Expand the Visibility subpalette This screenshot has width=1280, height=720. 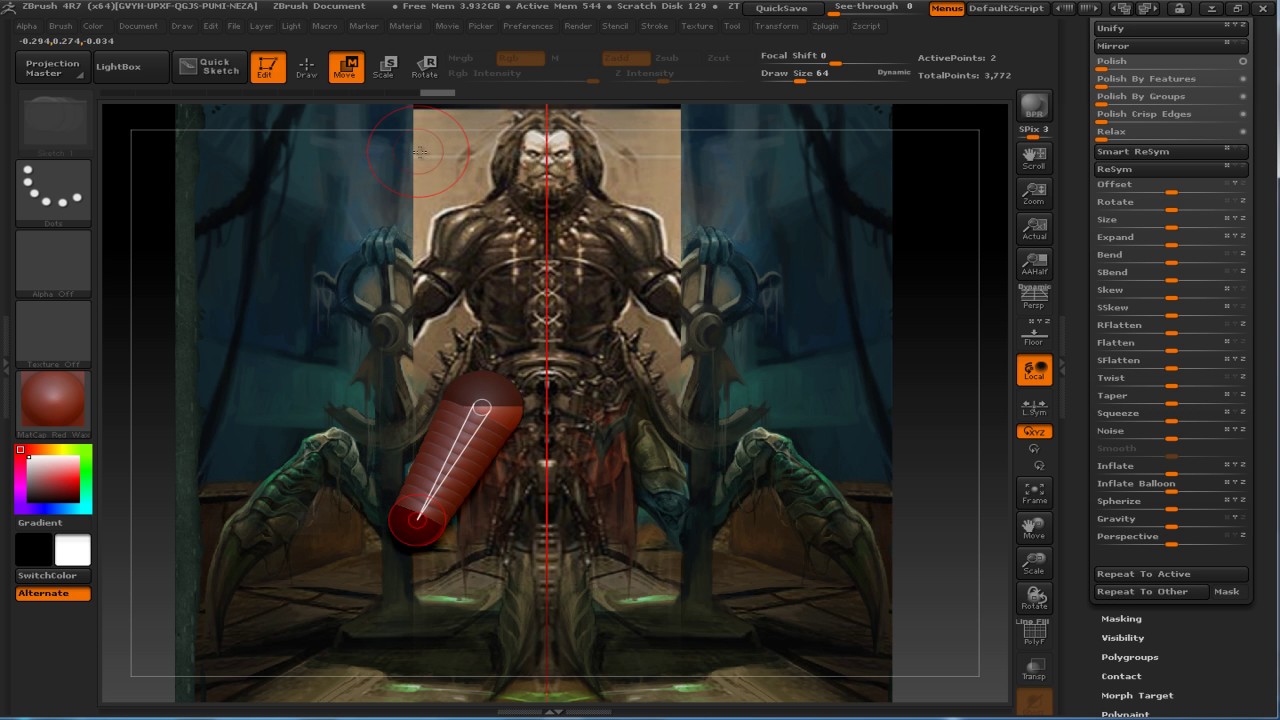(1122, 638)
